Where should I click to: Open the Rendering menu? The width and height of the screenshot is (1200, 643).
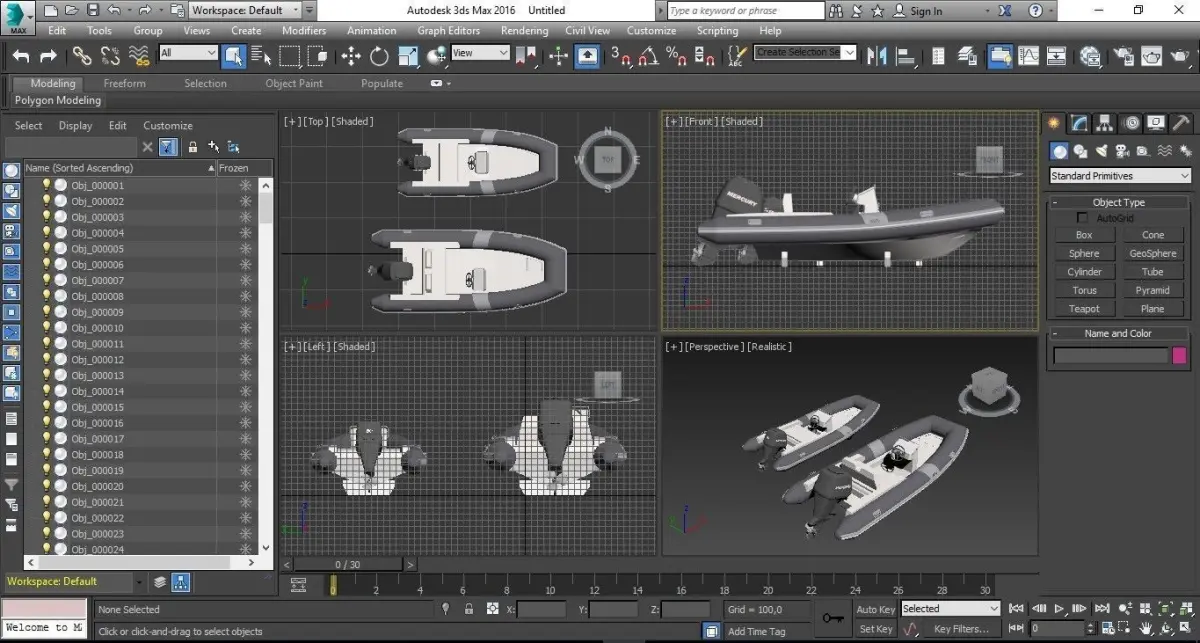pos(524,31)
